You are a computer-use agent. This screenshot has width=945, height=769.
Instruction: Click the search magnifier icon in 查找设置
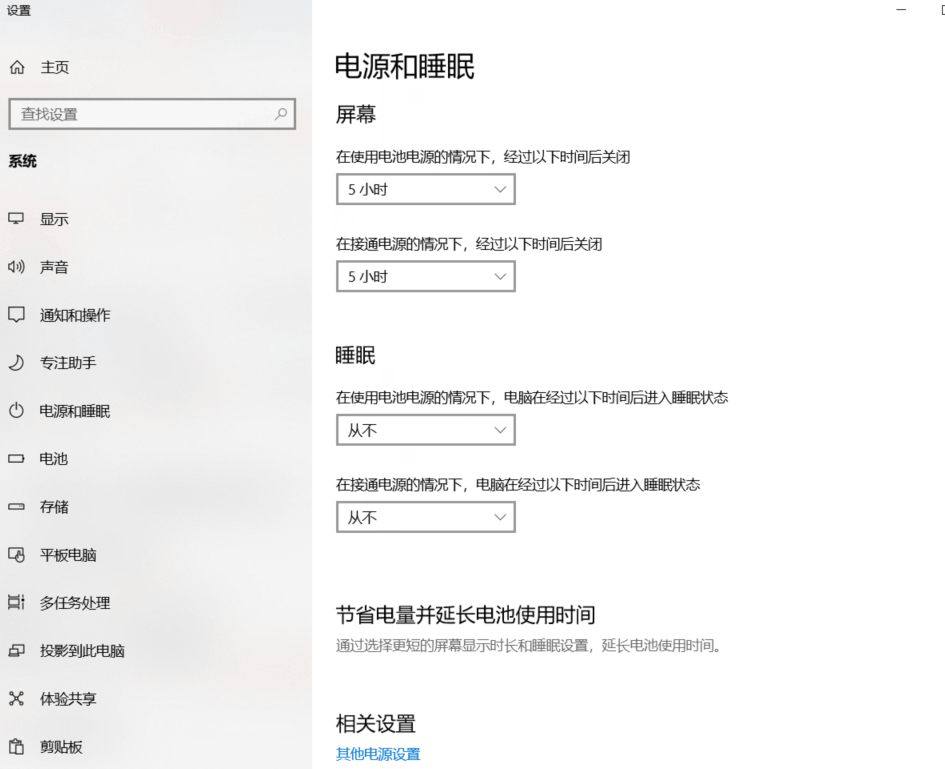[281, 113]
